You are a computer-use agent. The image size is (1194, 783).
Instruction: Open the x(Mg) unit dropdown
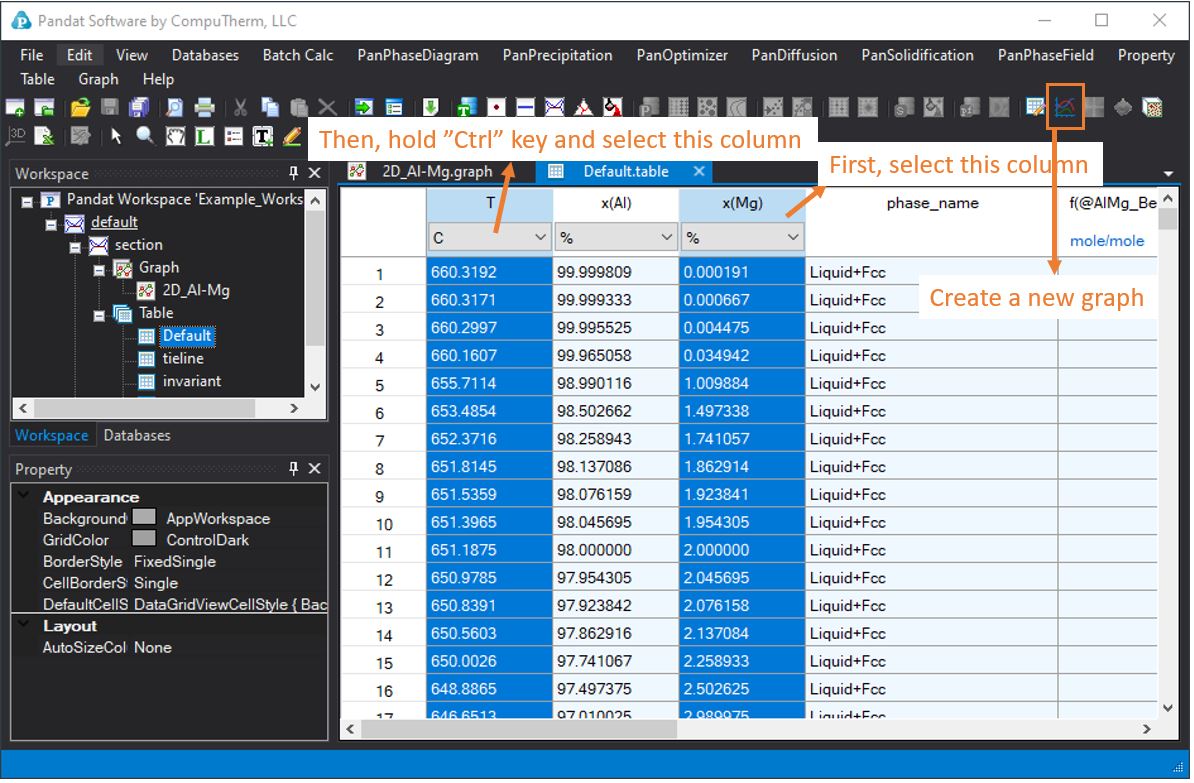tap(793, 238)
